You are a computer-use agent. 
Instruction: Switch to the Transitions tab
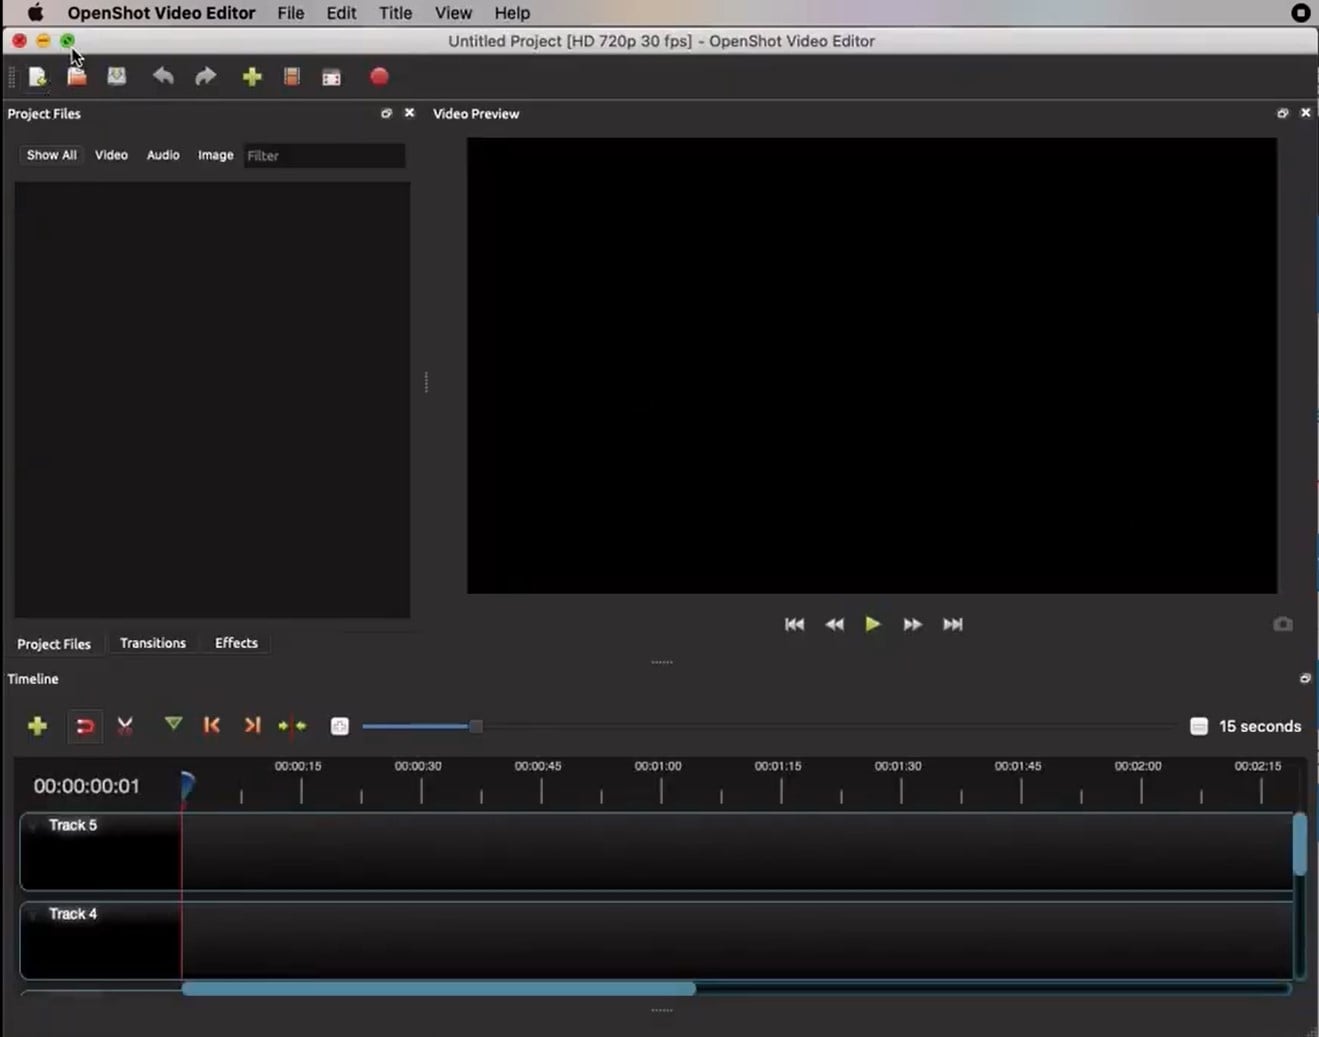click(153, 643)
